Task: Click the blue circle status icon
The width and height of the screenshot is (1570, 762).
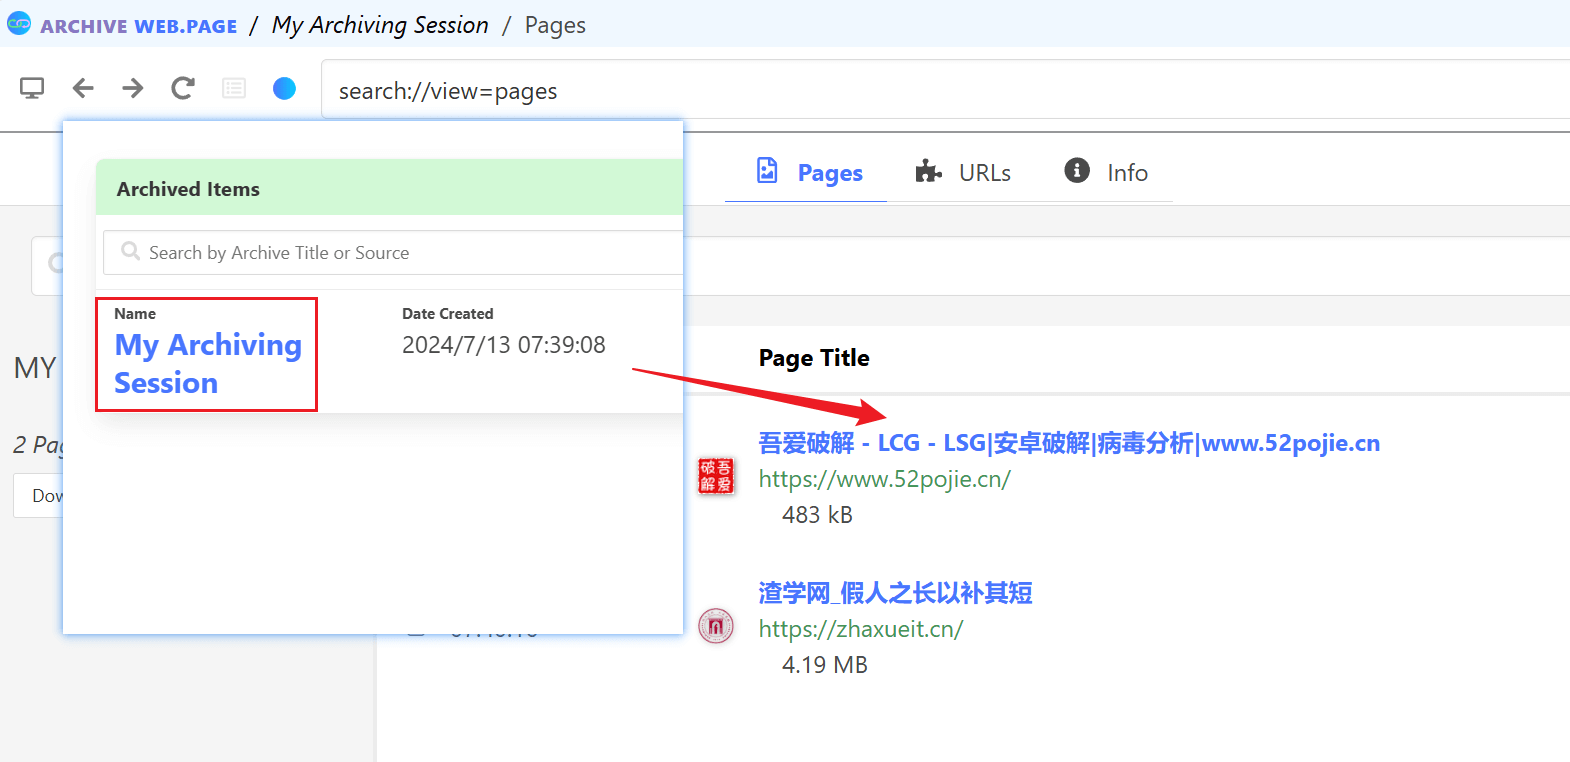Action: pyautogui.click(x=284, y=89)
